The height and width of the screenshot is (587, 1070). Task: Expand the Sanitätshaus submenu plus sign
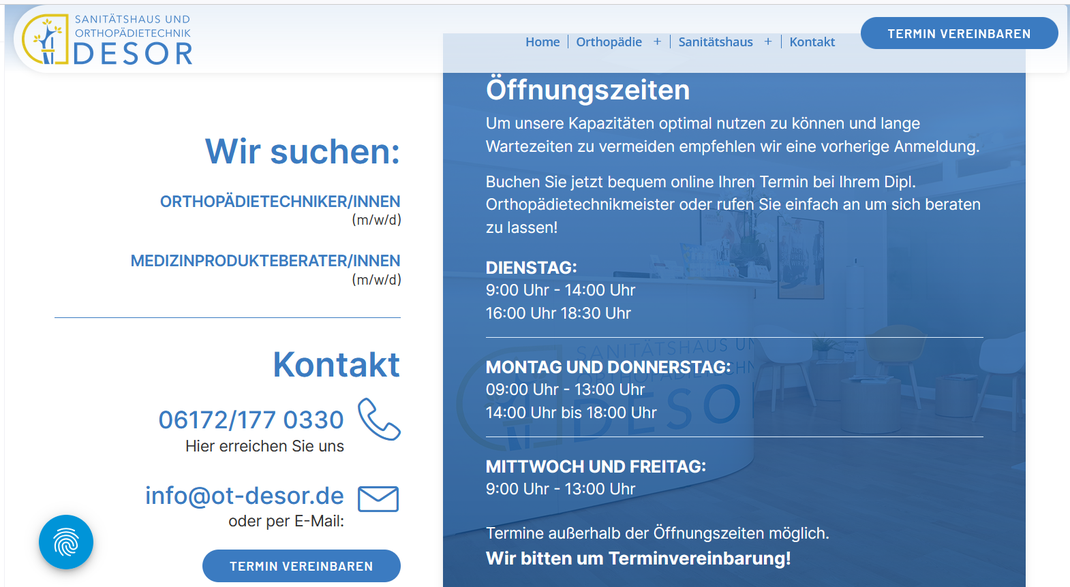(x=768, y=42)
